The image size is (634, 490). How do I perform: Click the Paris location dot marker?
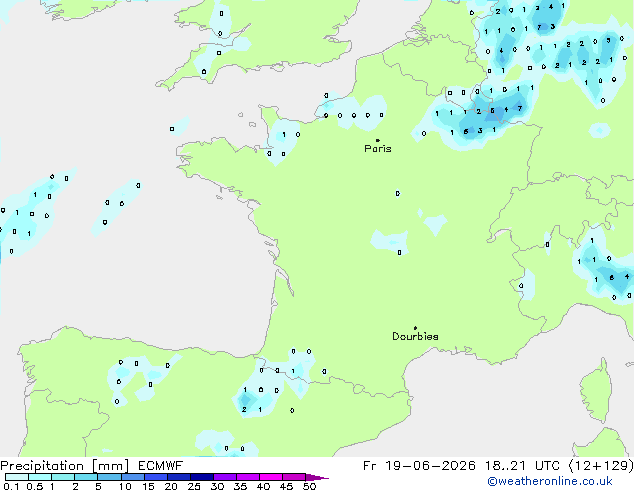[378, 140]
